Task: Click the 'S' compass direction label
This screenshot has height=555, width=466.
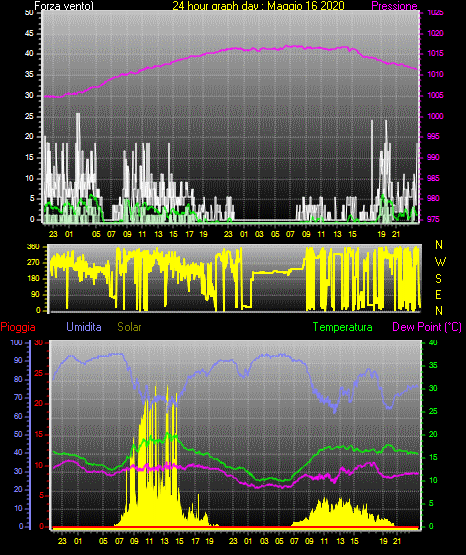Action: (438, 279)
